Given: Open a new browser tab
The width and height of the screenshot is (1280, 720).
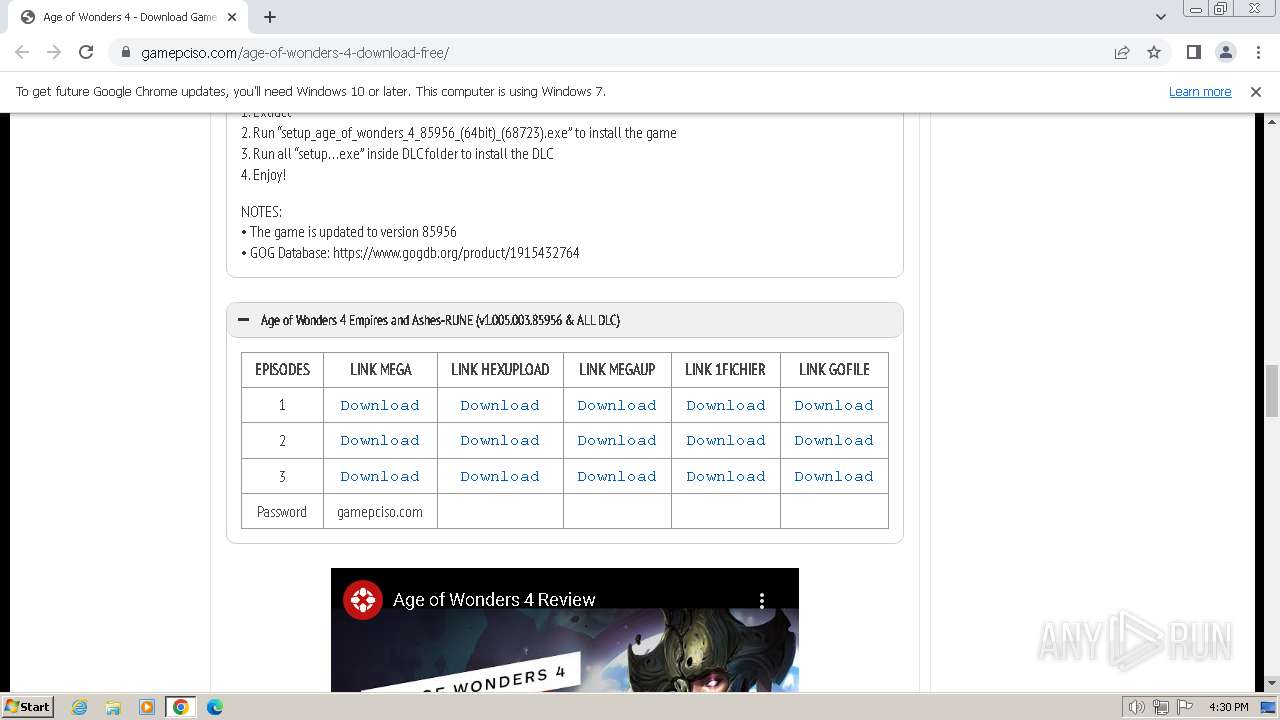Looking at the screenshot, I should pos(270,17).
